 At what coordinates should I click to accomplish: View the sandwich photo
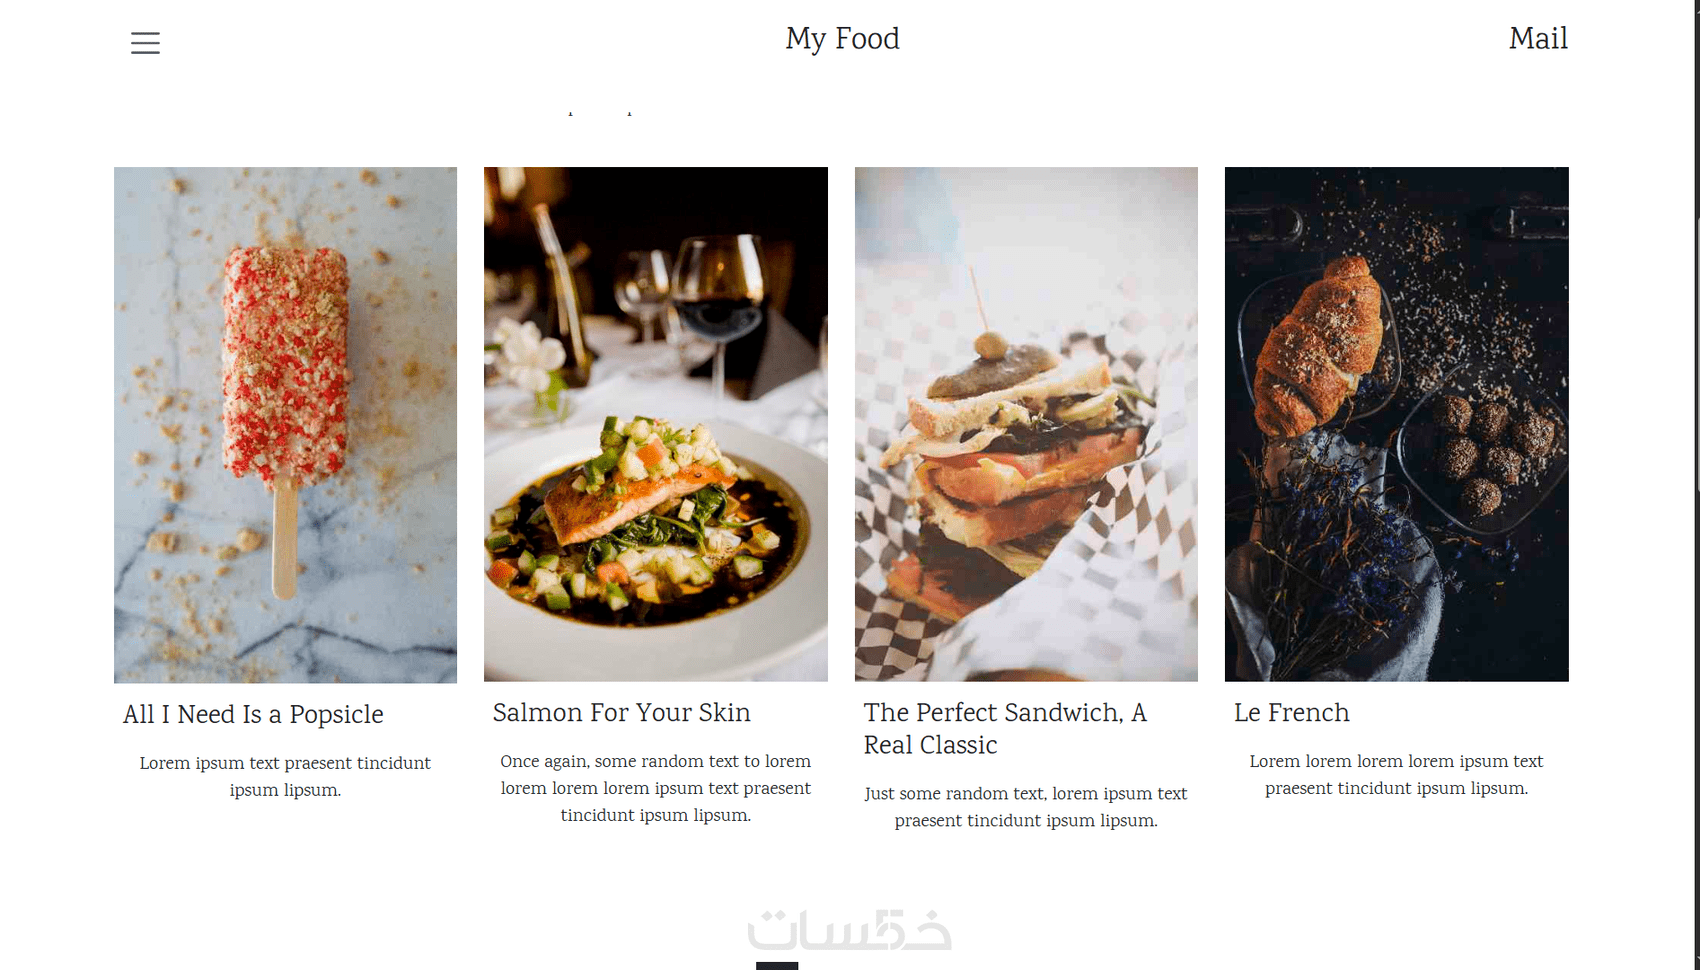pyautogui.click(x=1026, y=424)
